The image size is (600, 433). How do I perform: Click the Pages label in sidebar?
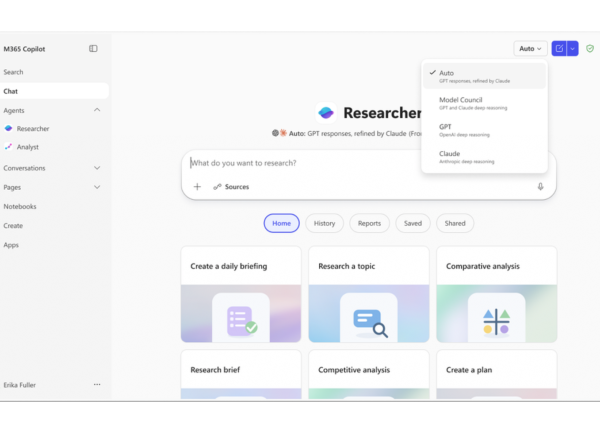pos(12,187)
